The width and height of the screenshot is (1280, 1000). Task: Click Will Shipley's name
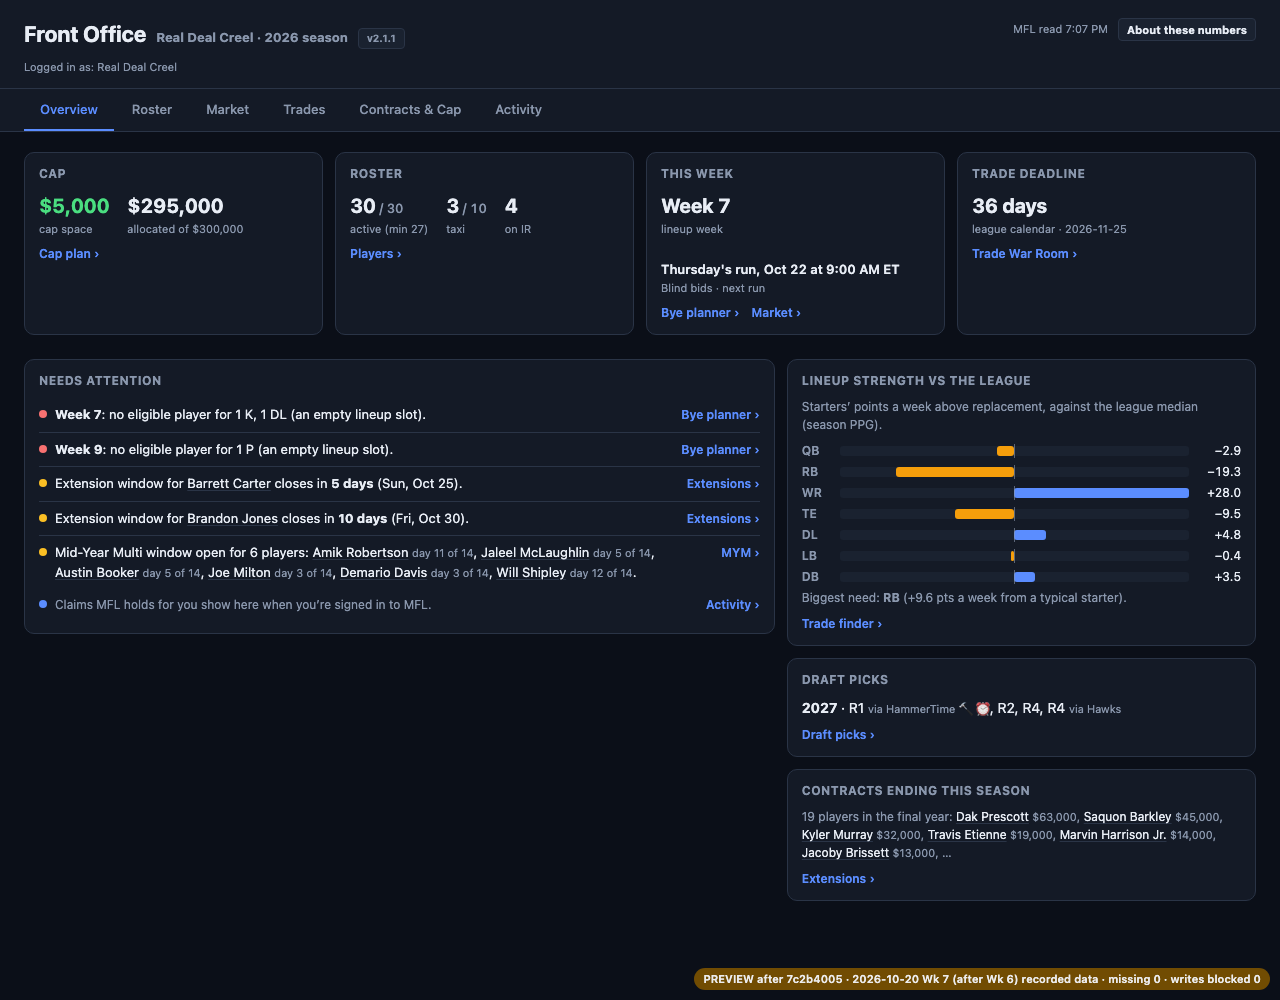click(x=531, y=574)
